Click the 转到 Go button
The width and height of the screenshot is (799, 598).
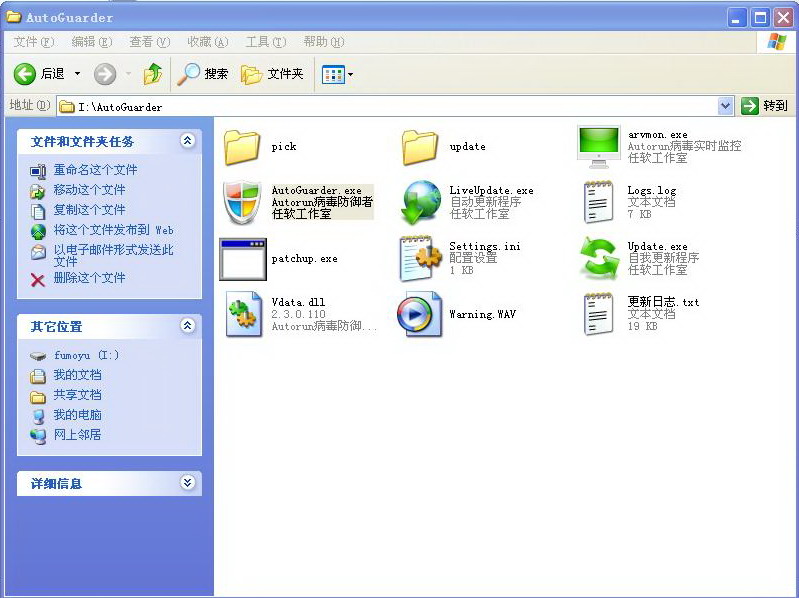(764, 106)
